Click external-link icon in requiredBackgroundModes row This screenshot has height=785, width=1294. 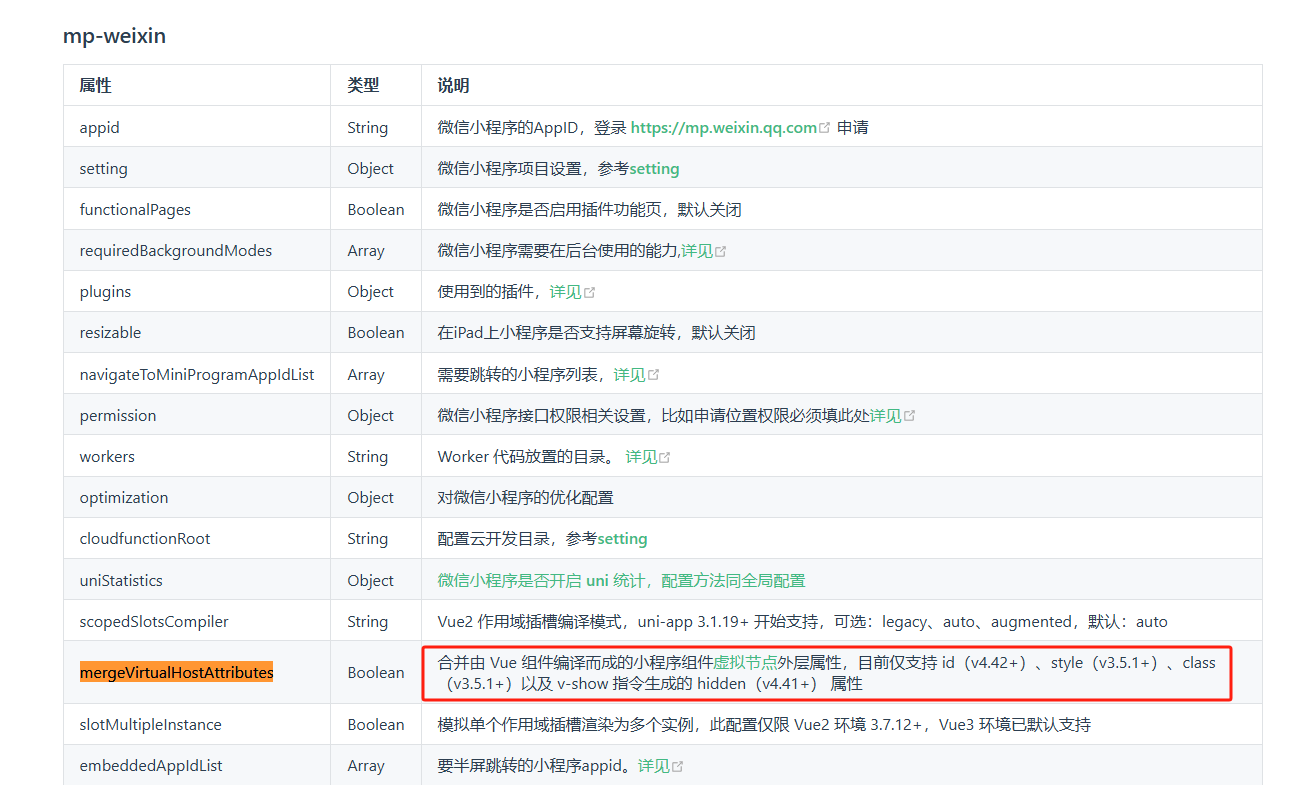click(721, 251)
